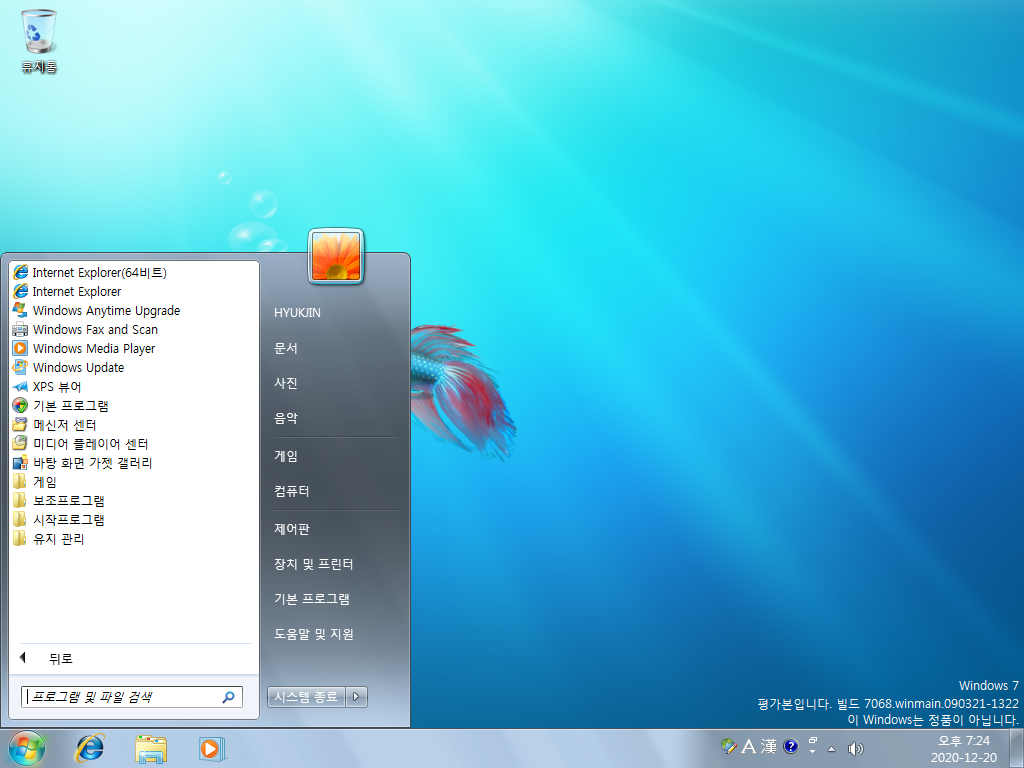
Task: Click the 뒤로 back arrow
Action: (x=23, y=658)
